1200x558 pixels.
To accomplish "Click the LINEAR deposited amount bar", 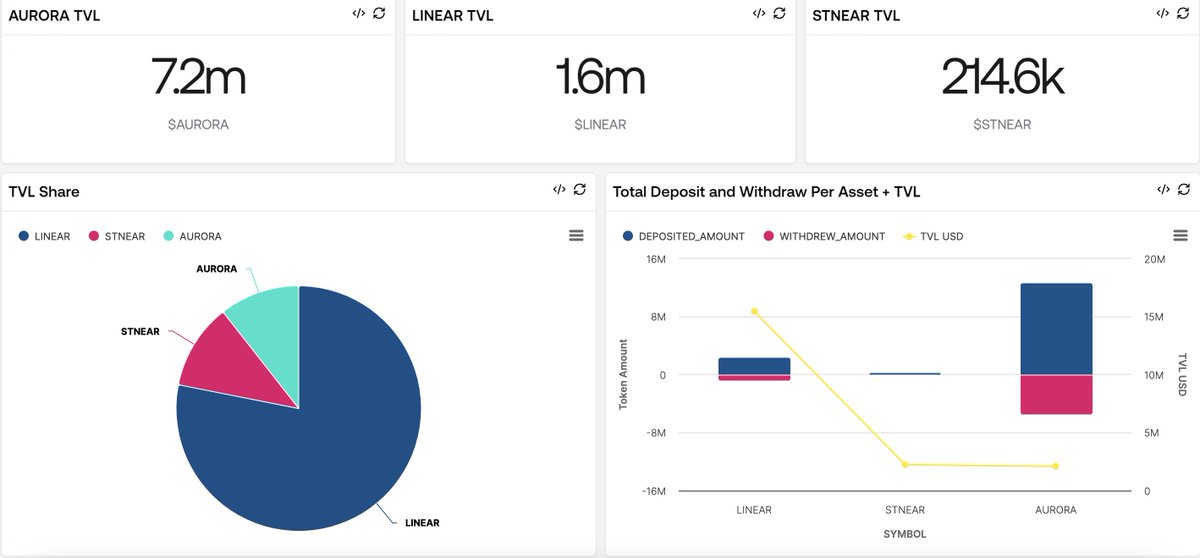I will point(754,366).
